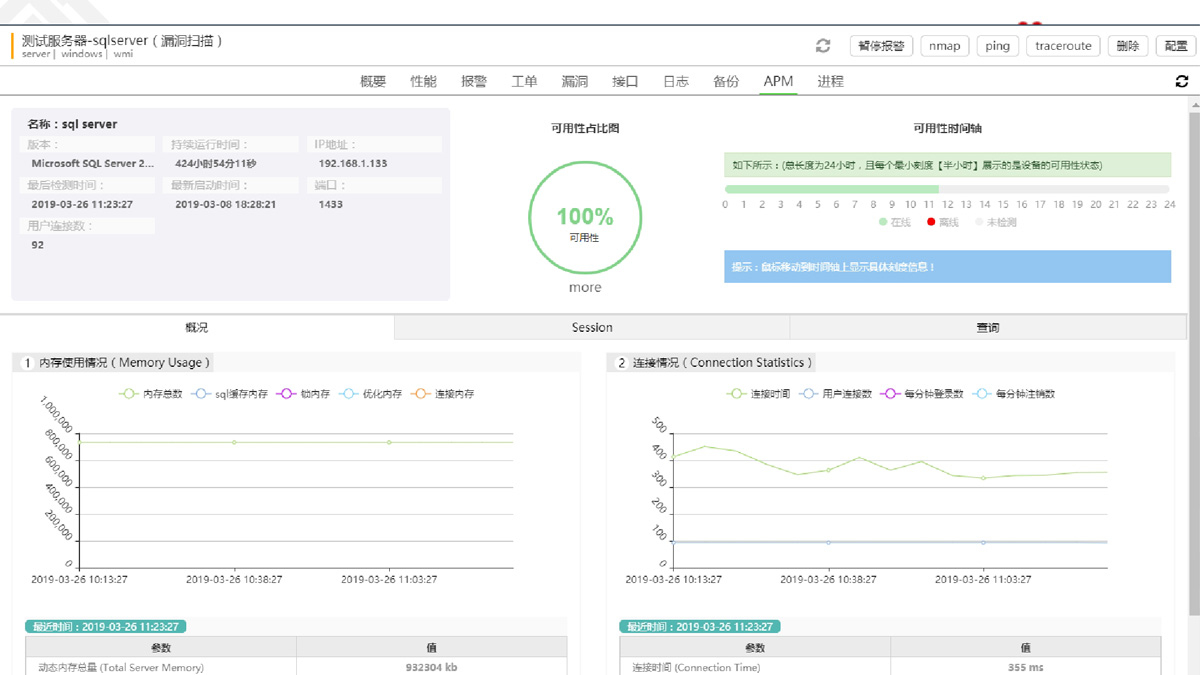Open the 备份 backup tab
This screenshot has width=1200, height=675.
pyautogui.click(x=726, y=82)
